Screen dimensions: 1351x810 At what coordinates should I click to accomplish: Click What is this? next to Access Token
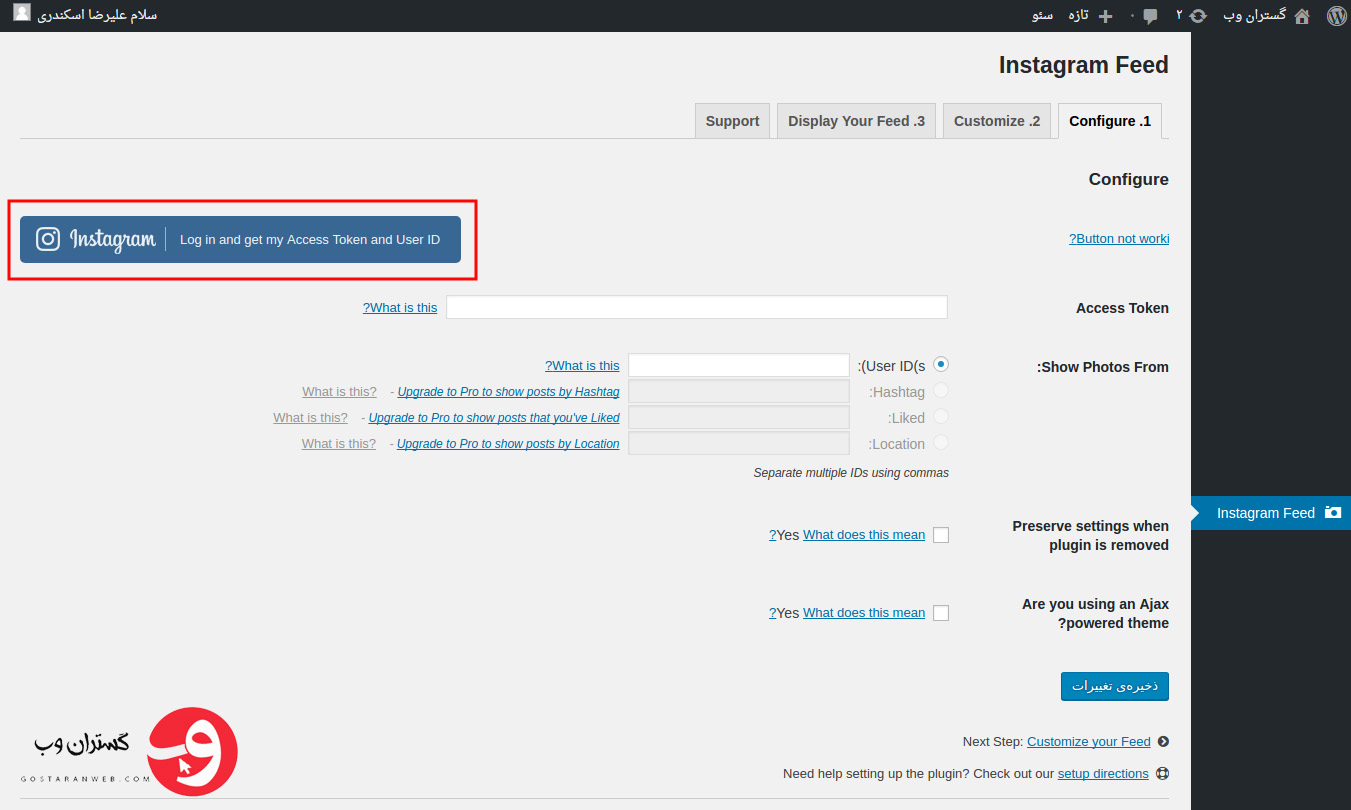point(400,308)
